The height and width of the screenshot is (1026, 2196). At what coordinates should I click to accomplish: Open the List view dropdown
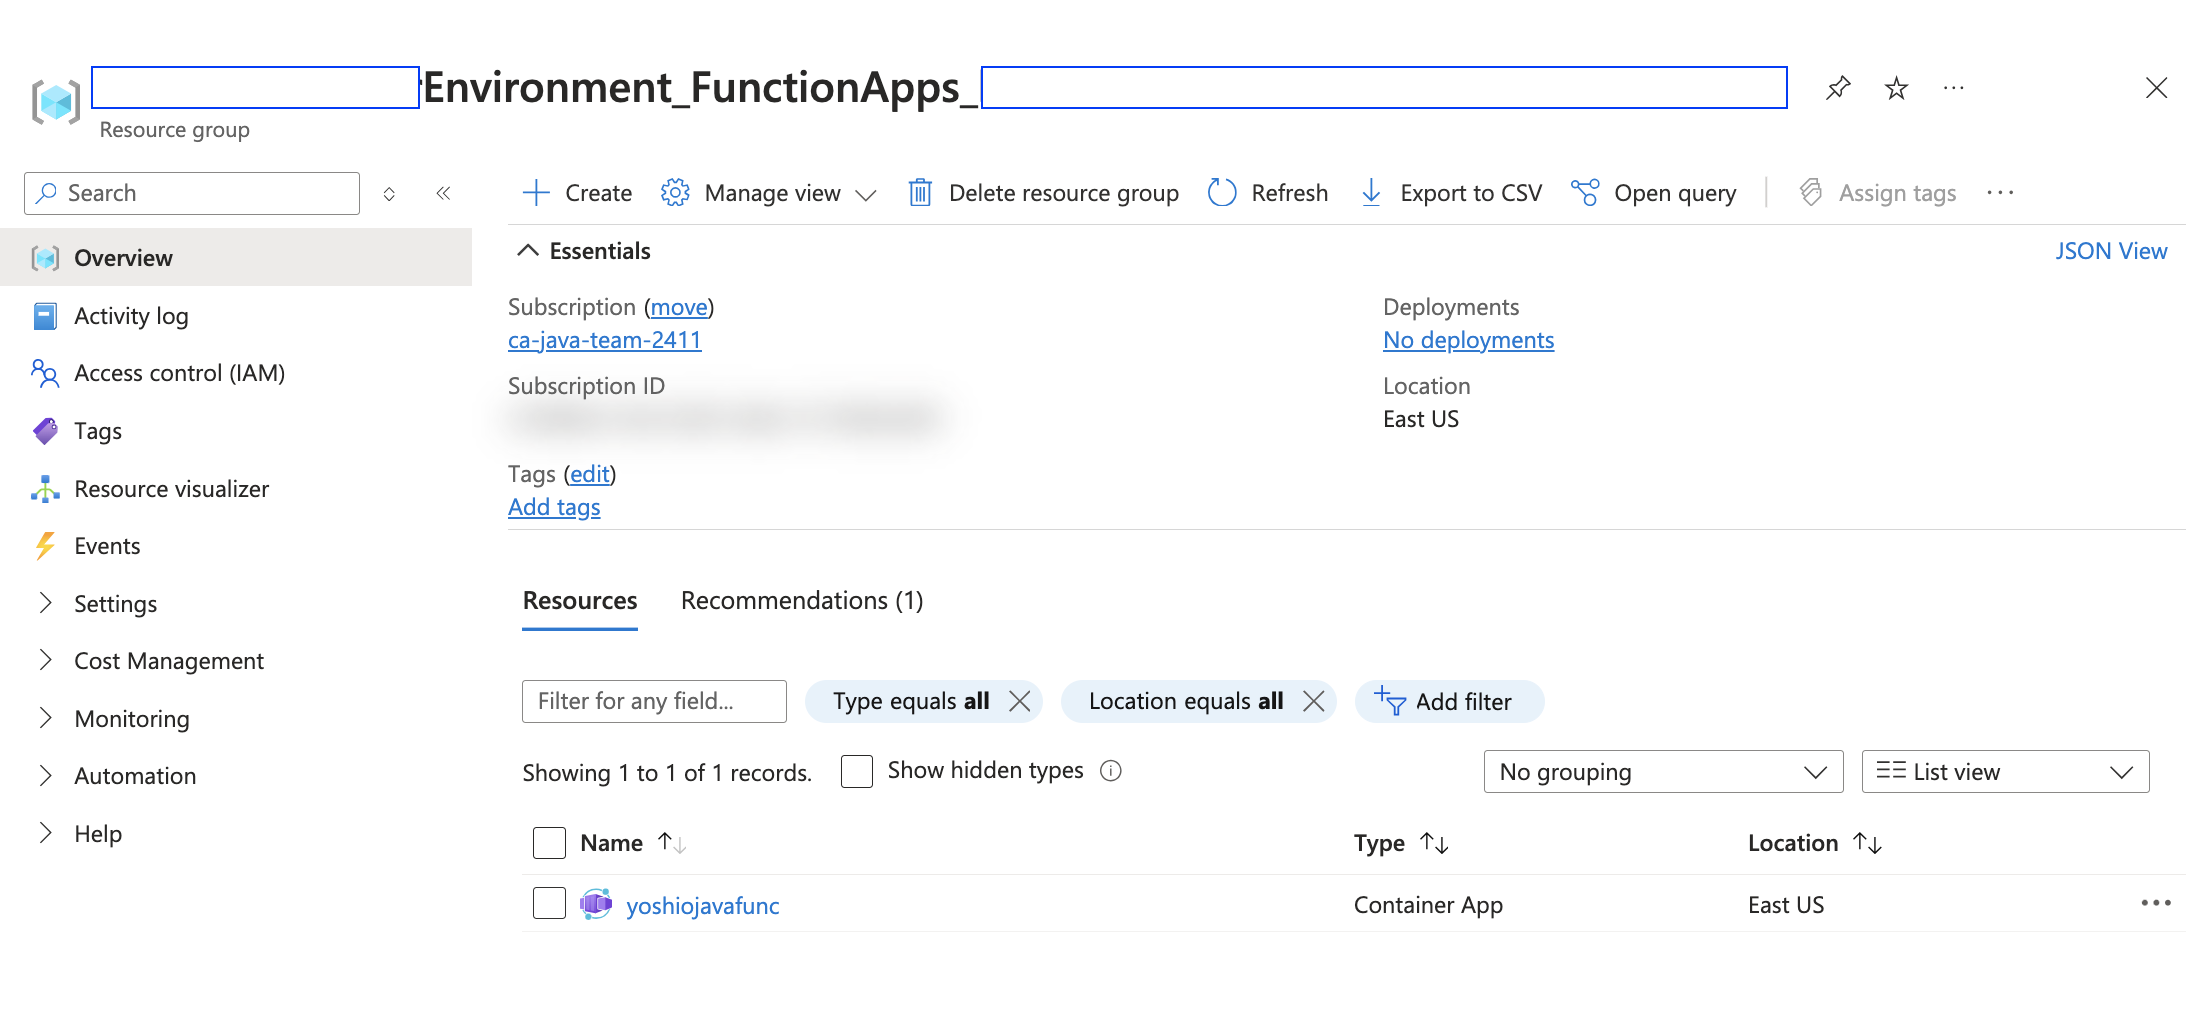[2005, 772]
